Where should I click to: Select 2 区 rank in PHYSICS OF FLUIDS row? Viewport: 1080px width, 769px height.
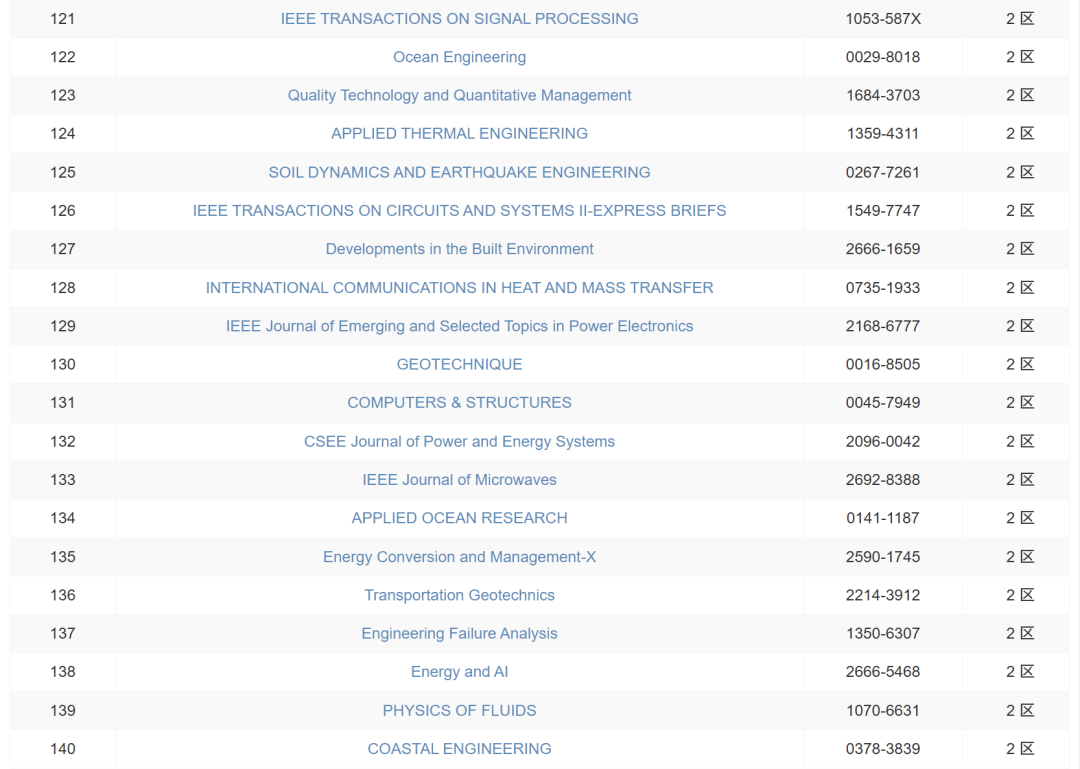(x=1020, y=710)
